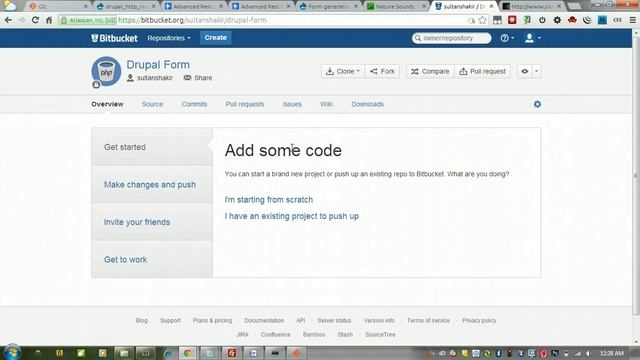Switch to the Commits tab
The width and height of the screenshot is (640, 360).
click(x=194, y=104)
